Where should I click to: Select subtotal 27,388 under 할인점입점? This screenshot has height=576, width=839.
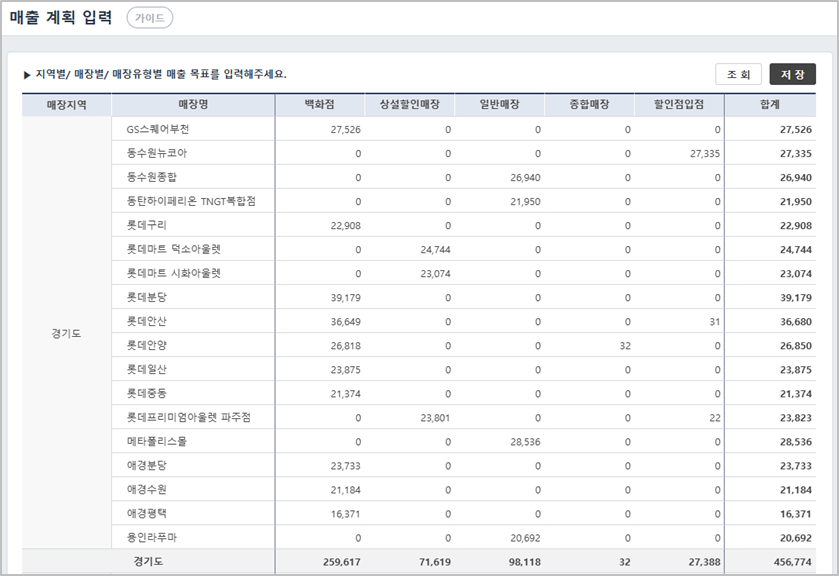pos(704,562)
